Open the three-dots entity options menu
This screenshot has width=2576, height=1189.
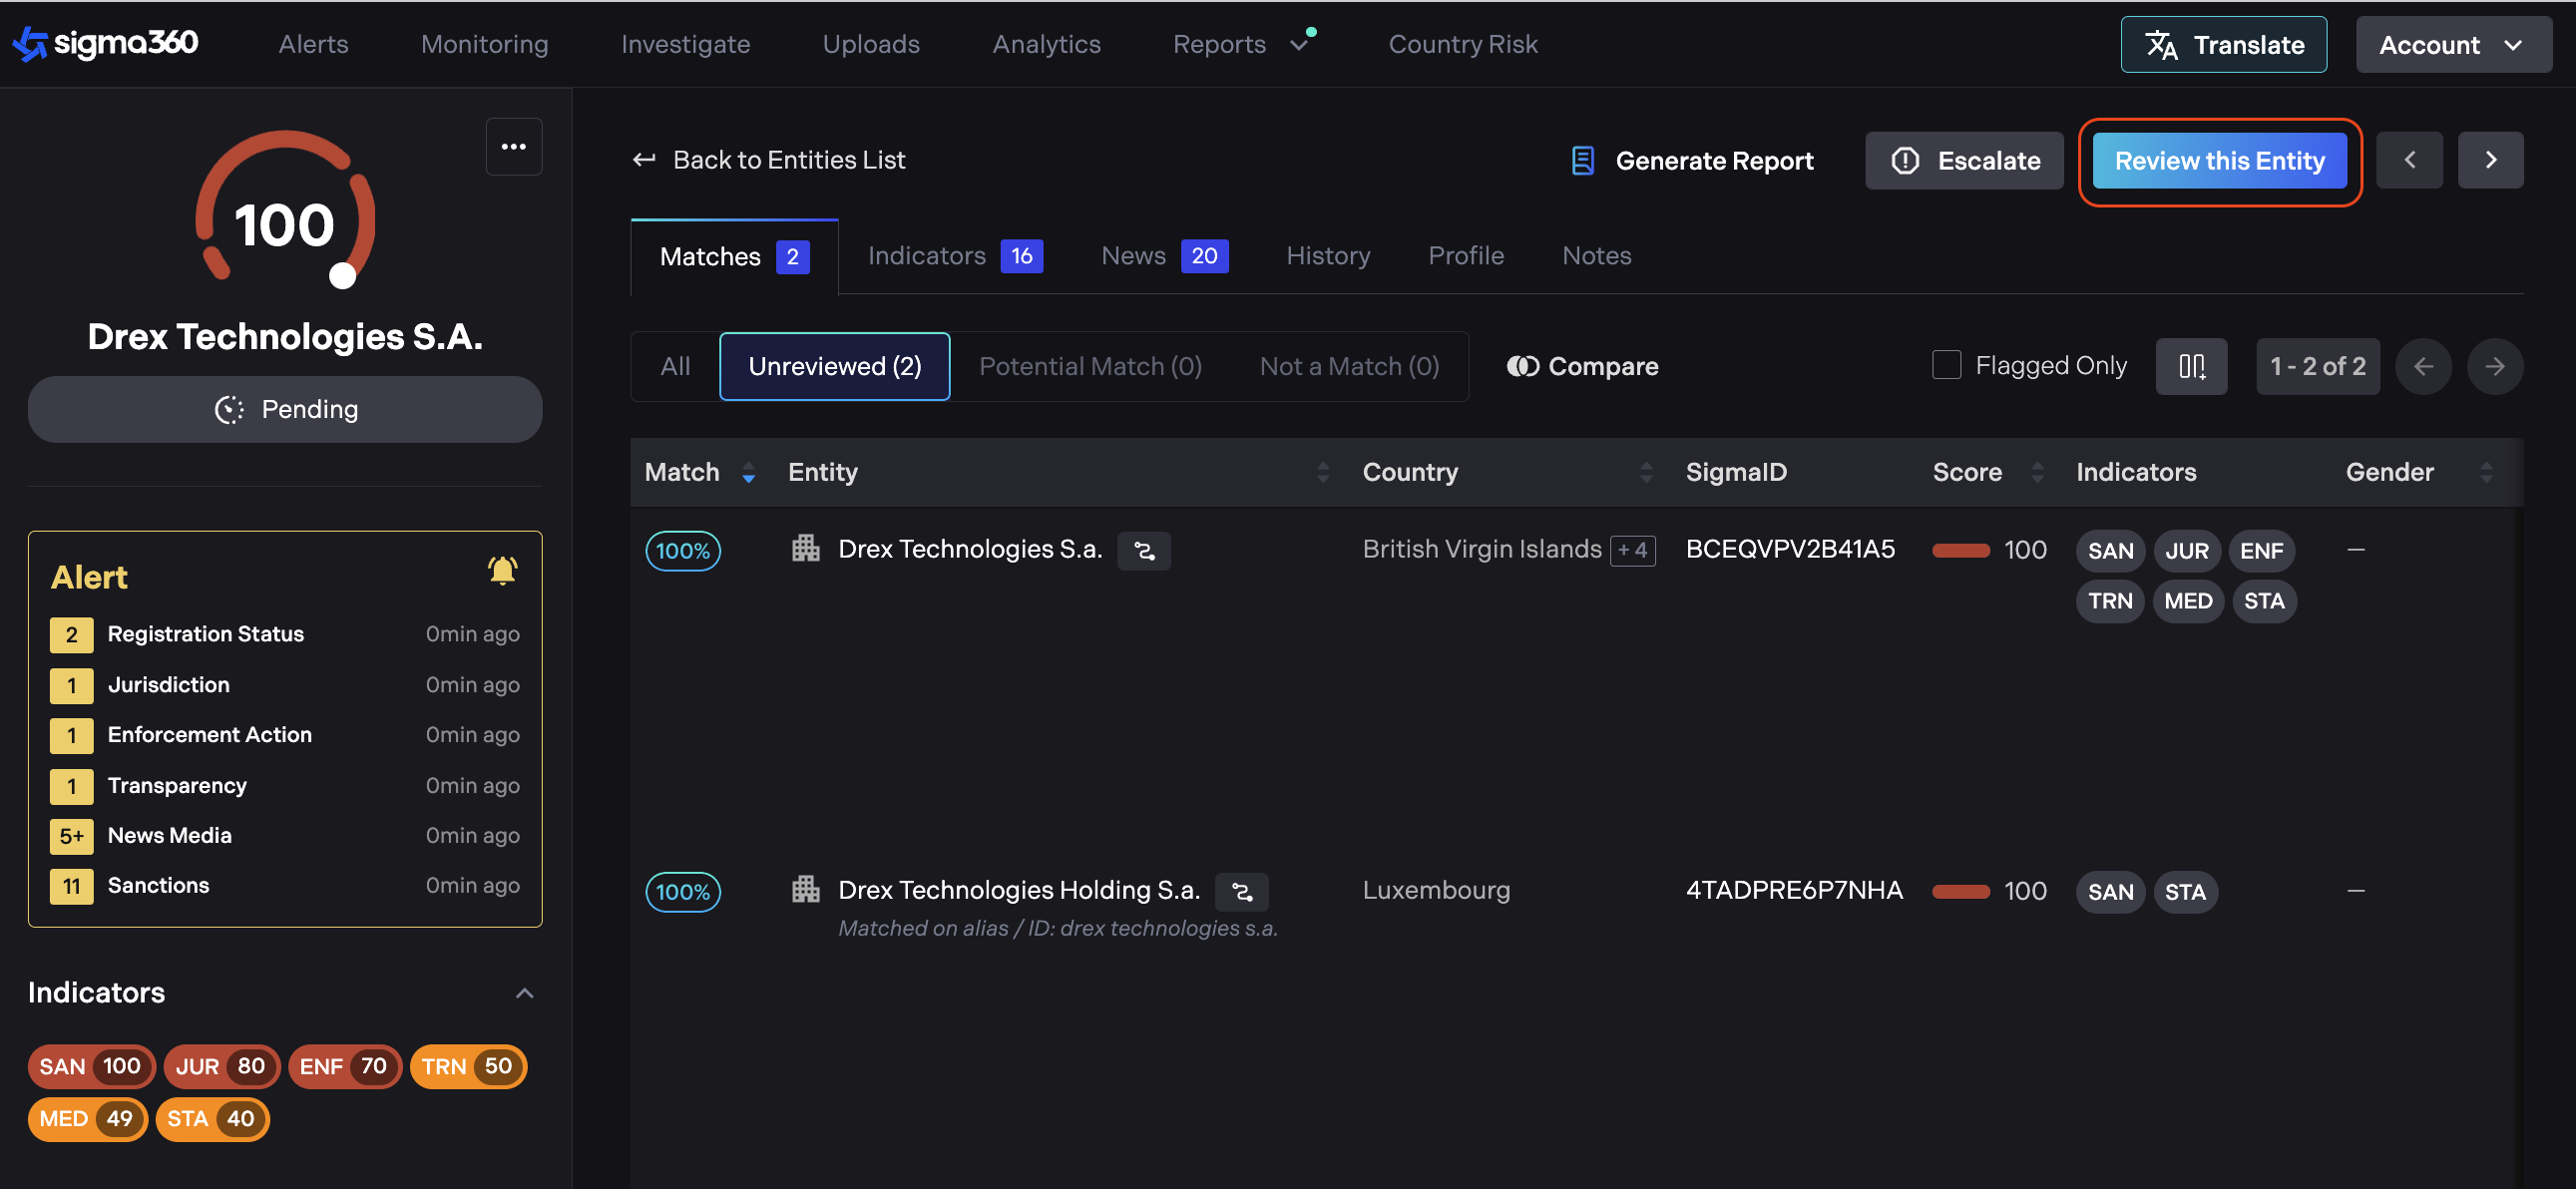(x=513, y=147)
